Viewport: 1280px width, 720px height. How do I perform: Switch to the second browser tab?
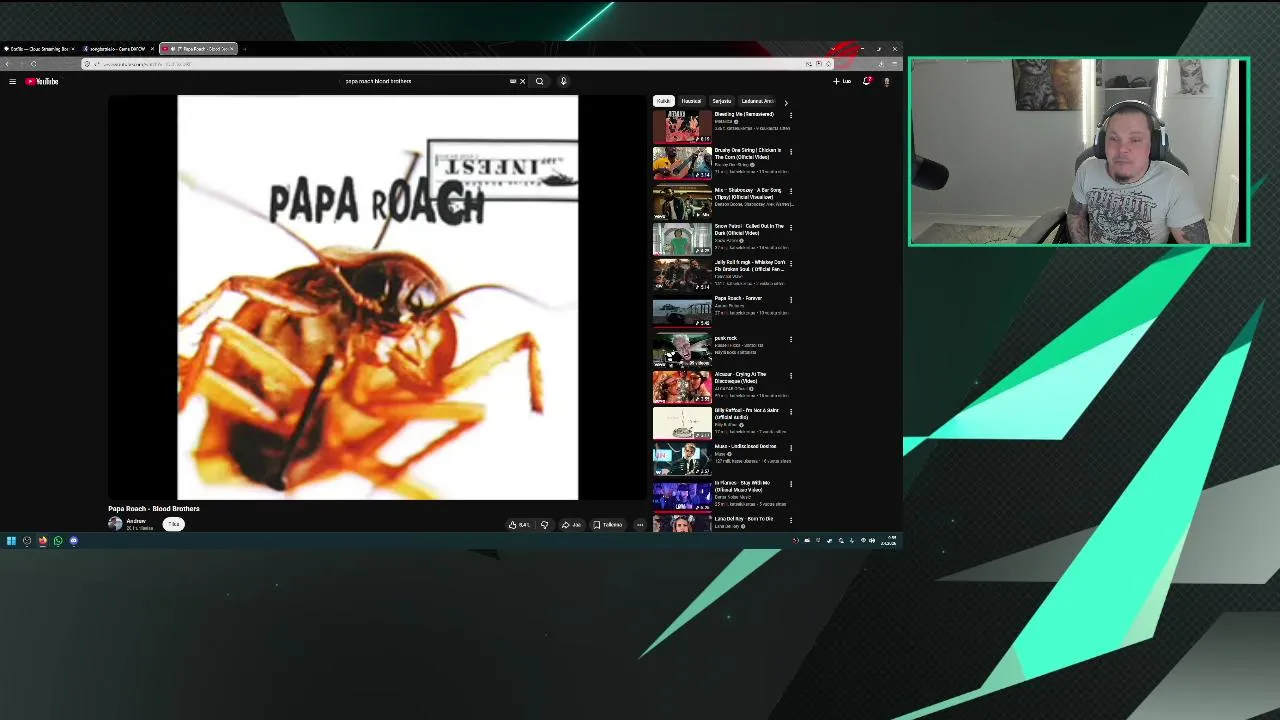(x=117, y=48)
